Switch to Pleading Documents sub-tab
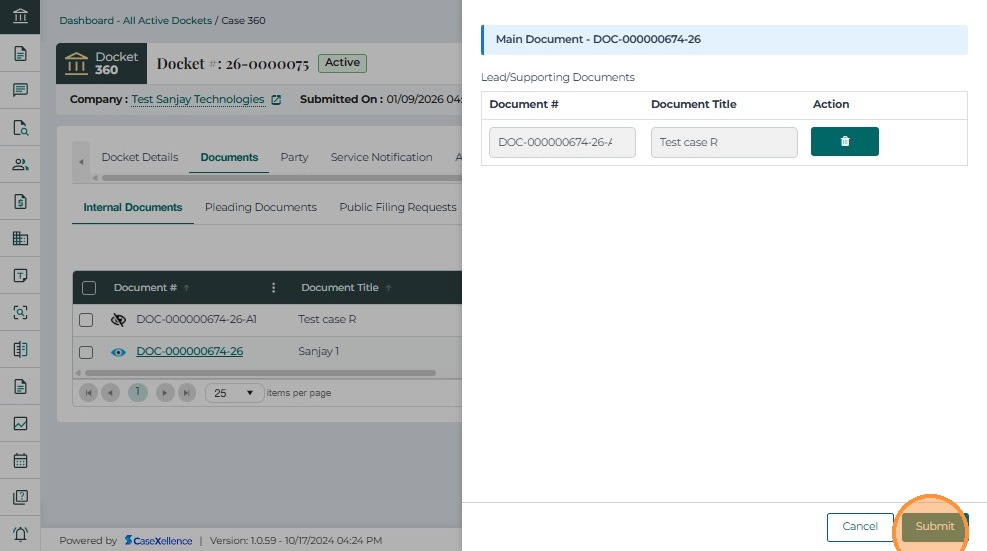The width and height of the screenshot is (987, 551). point(261,207)
